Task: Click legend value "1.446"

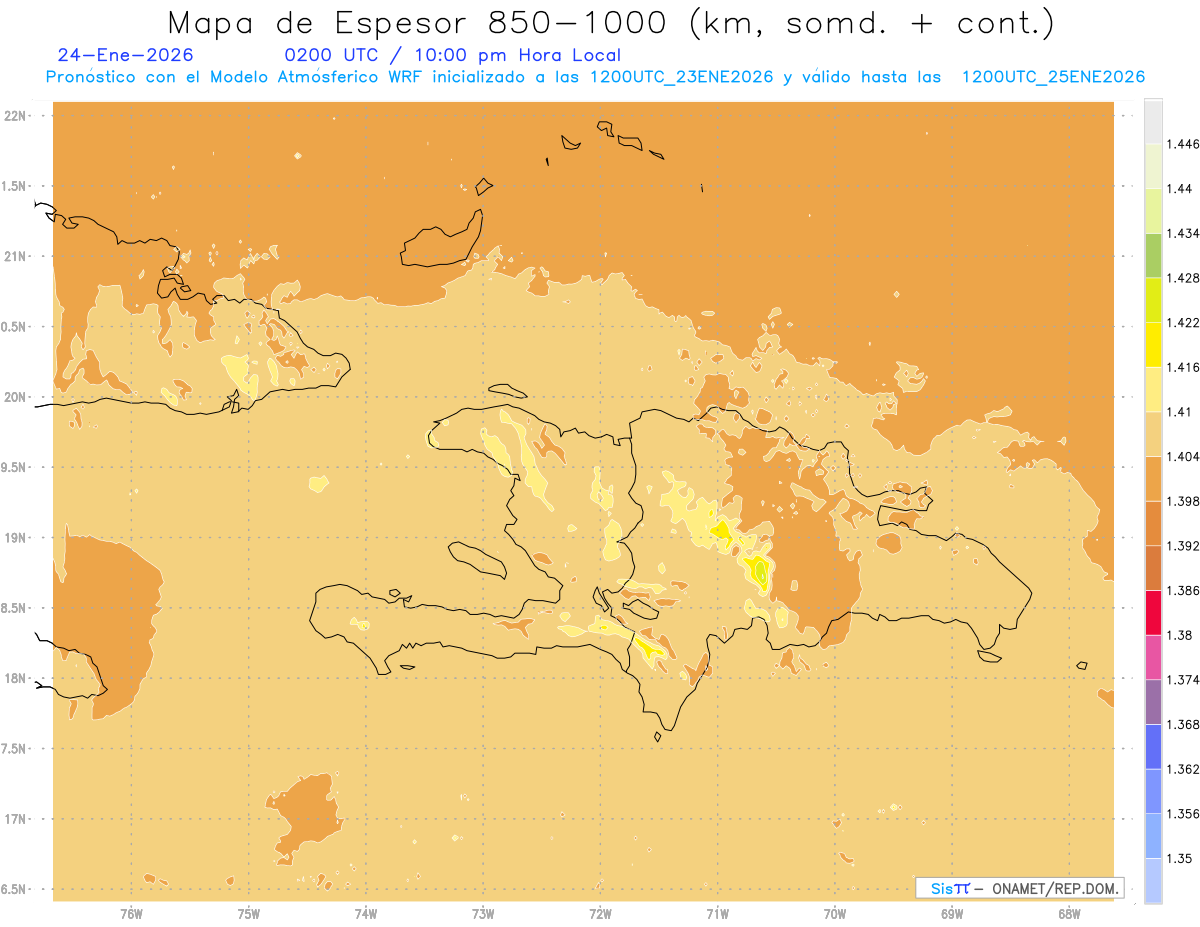Action: pyautogui.click(x=1183, y=144)
